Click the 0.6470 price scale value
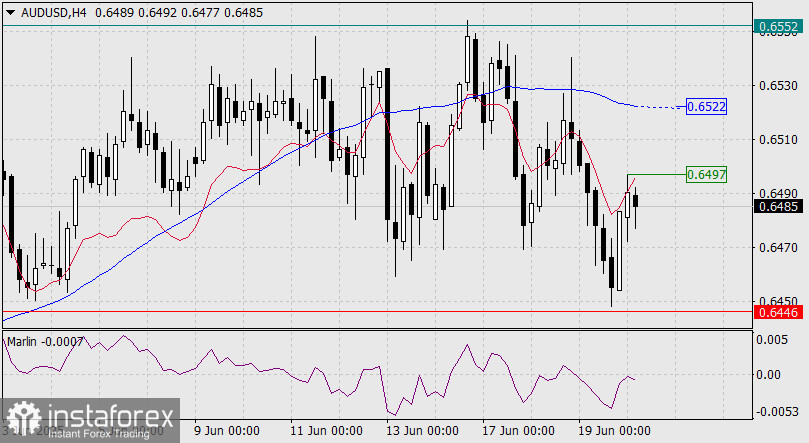 pyautogui.click(x=778, y=248)
